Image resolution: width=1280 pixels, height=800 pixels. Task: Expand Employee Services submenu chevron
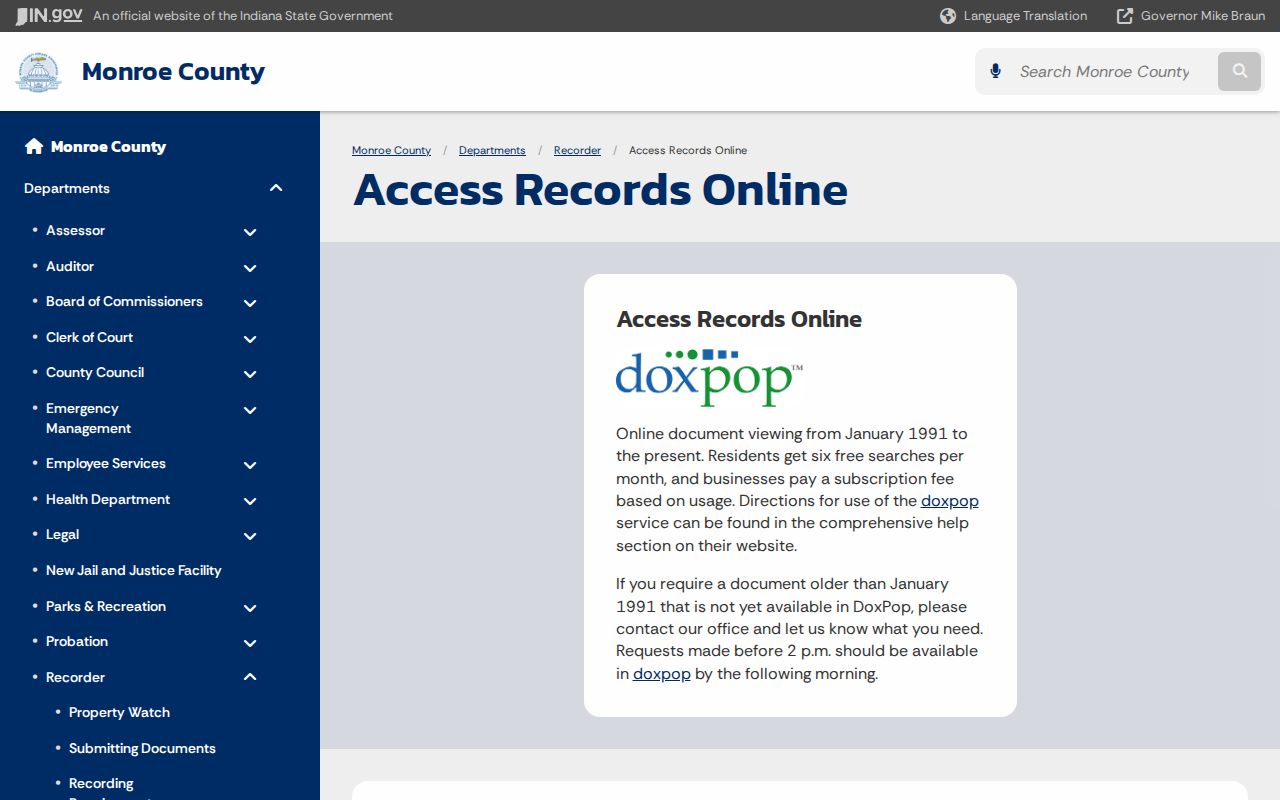(x=250, y=465)
